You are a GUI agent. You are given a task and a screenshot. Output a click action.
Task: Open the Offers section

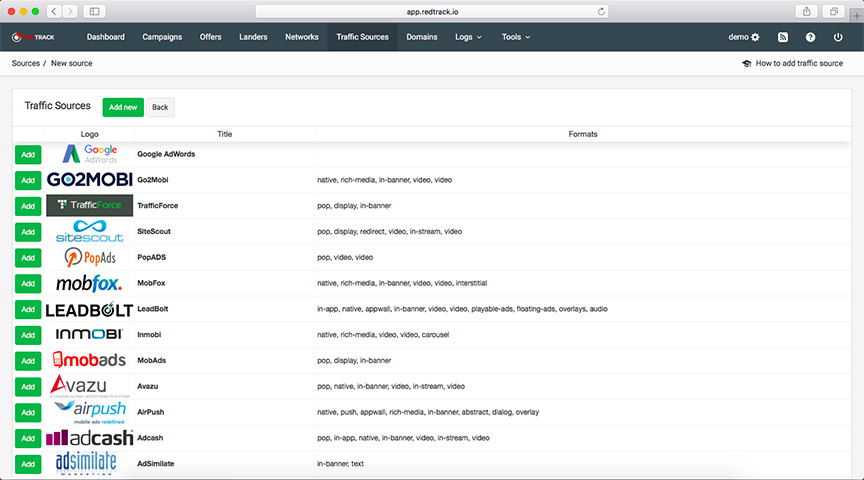210,37
